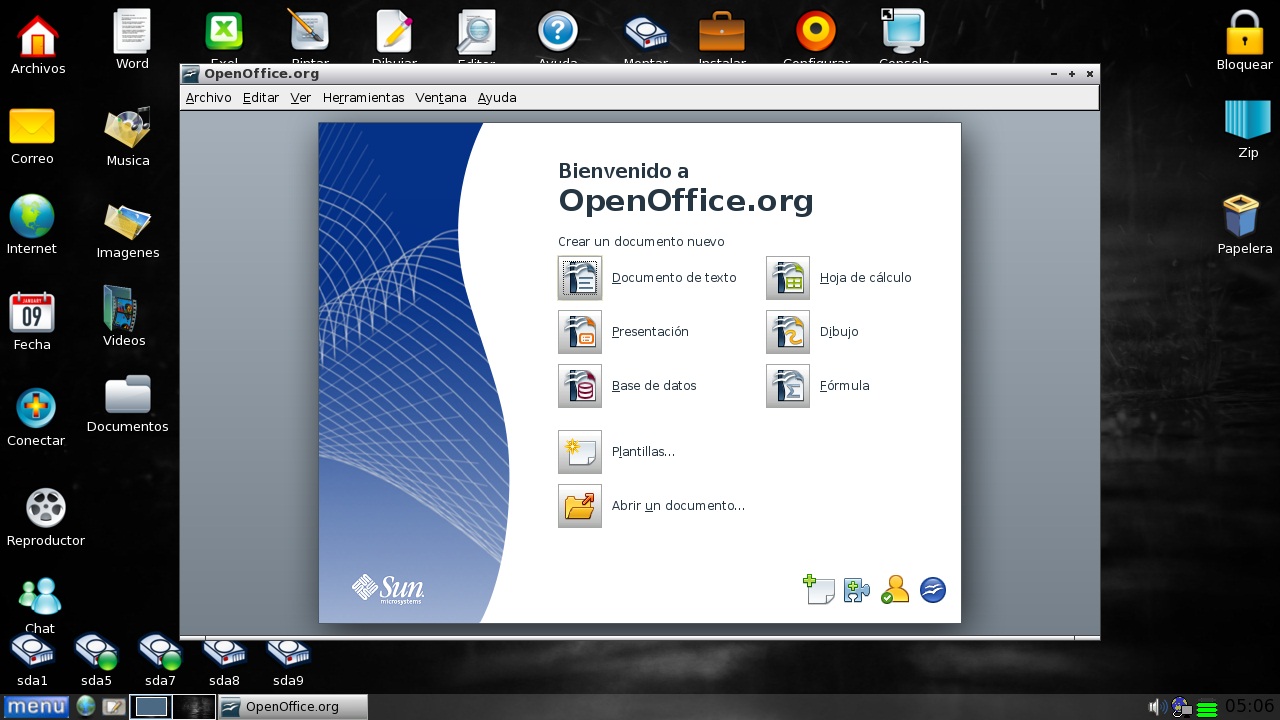Create a new Hoja de cálculo
The image size is (1280, 720).
click(788, 278)
